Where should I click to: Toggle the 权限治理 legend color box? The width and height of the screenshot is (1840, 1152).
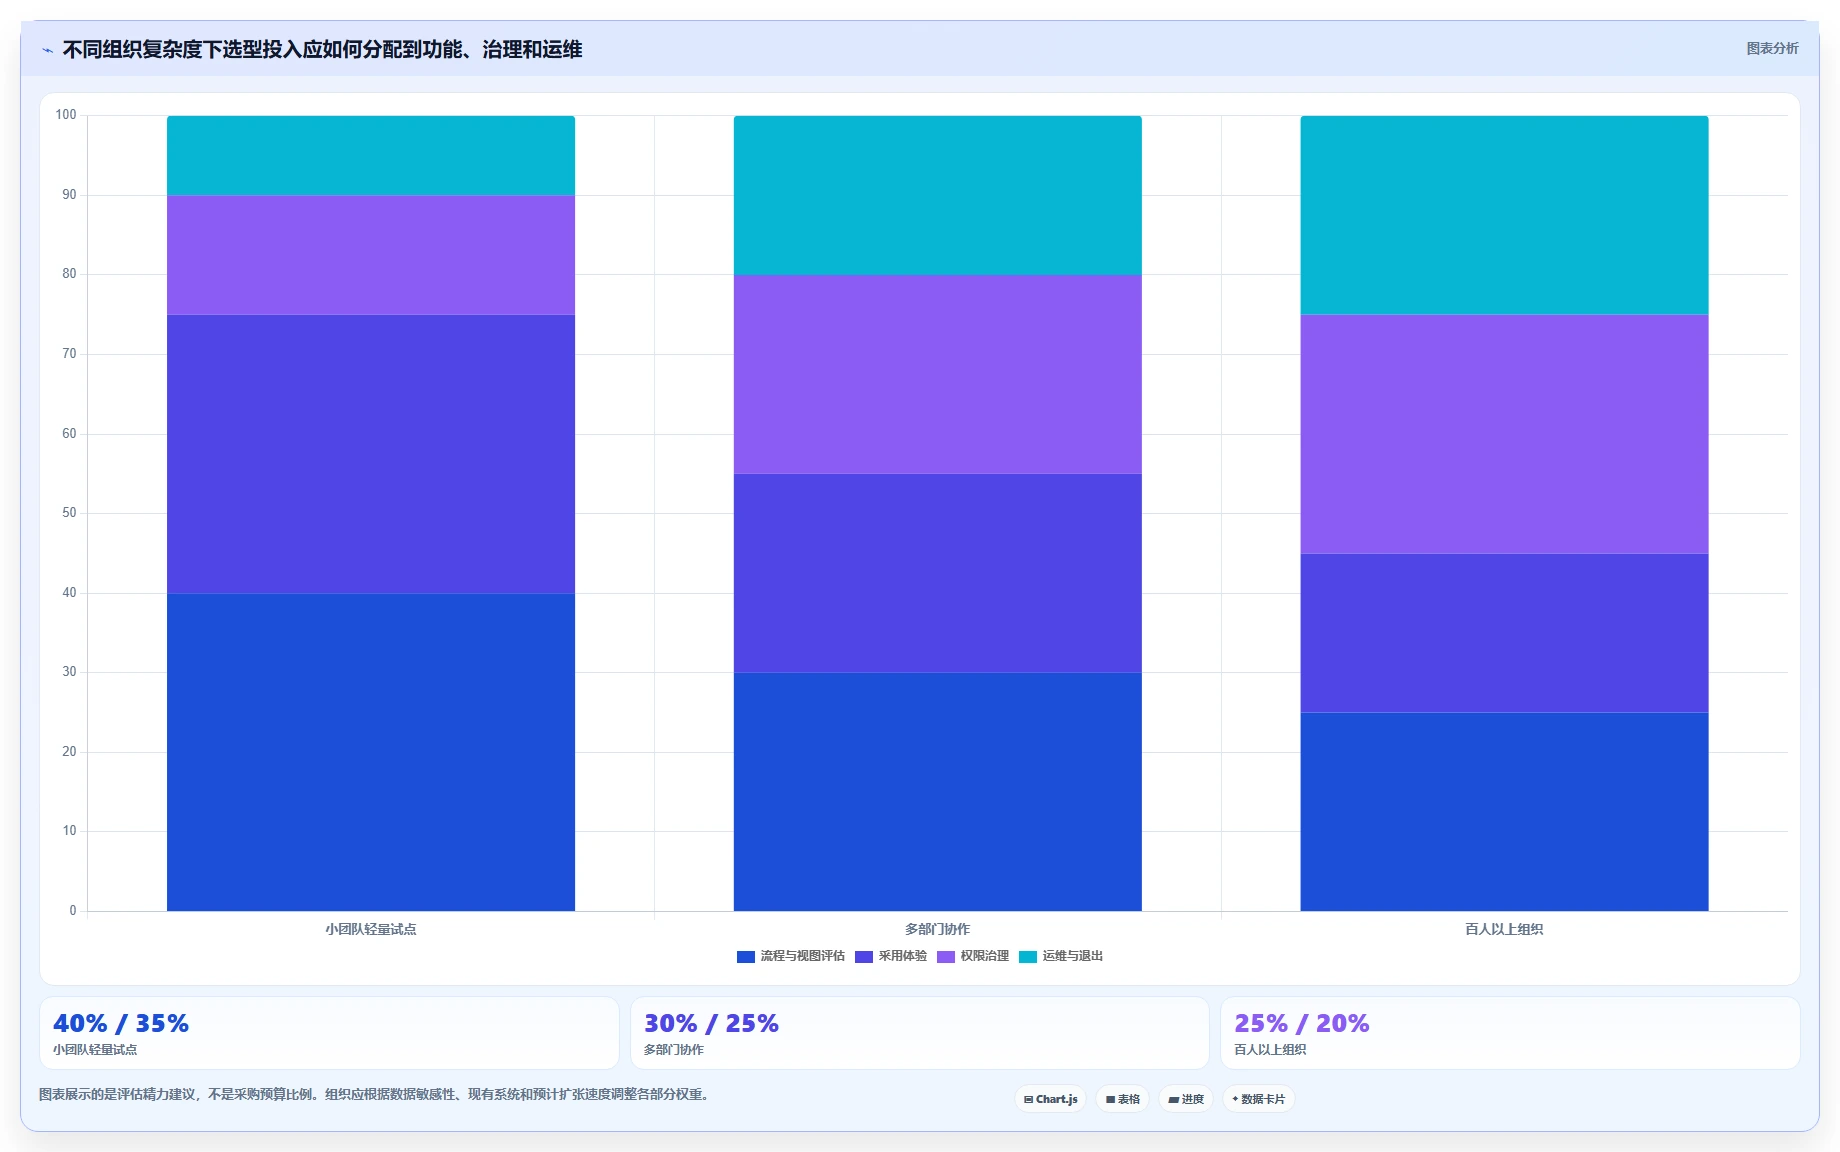coord(946,957)
